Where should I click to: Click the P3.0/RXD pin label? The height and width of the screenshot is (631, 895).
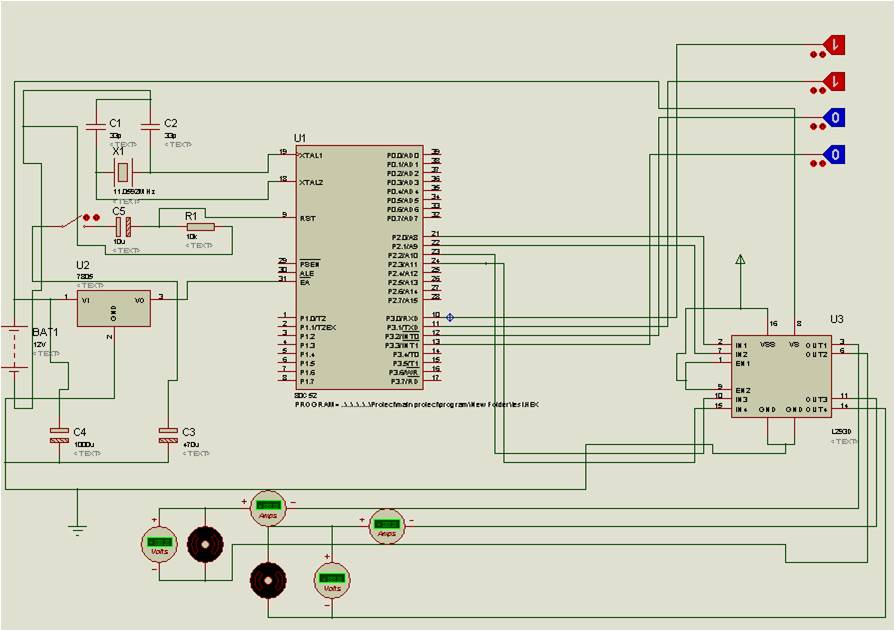[402, 319]
